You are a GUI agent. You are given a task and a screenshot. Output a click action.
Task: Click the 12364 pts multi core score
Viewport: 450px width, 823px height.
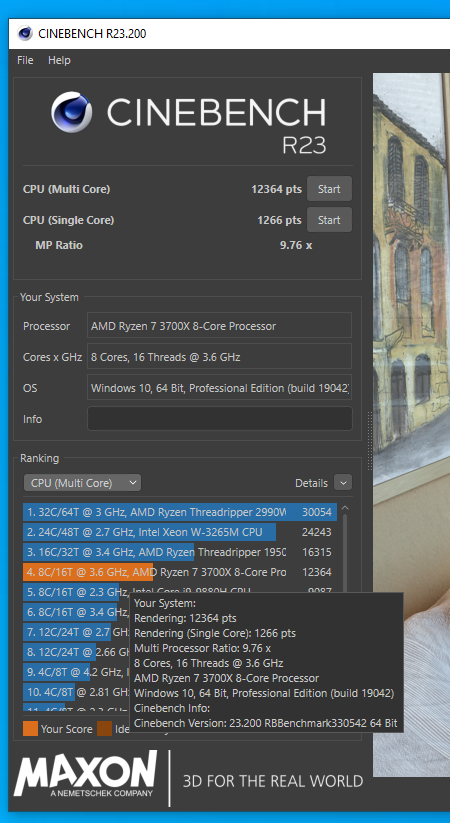[x=276, y=189]
